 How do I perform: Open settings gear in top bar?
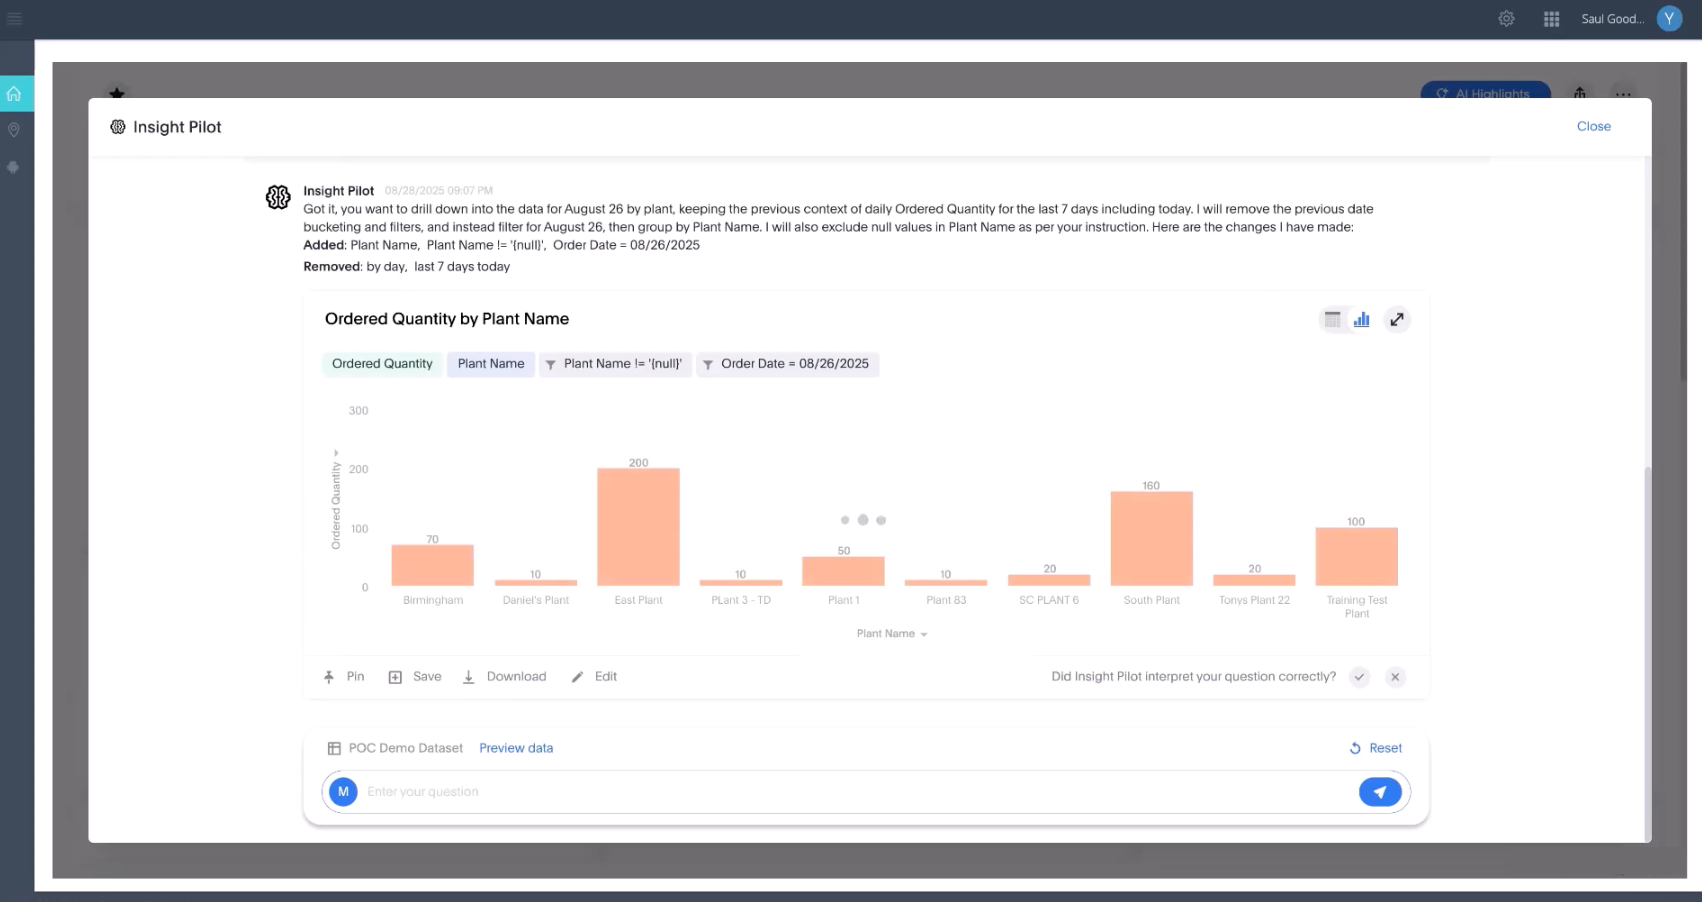1506,19
